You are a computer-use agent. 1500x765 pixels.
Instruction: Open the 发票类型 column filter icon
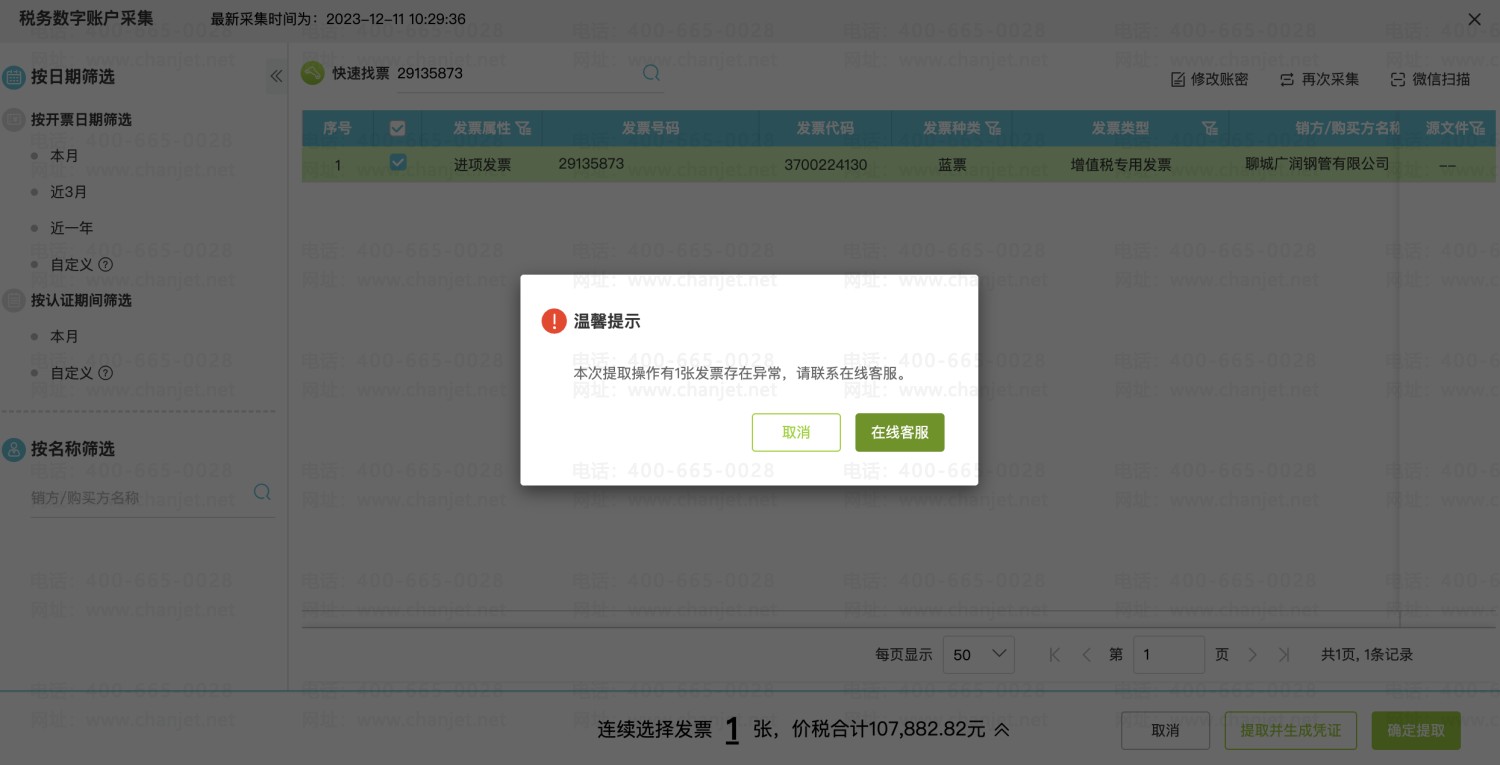coord(1210,128)
